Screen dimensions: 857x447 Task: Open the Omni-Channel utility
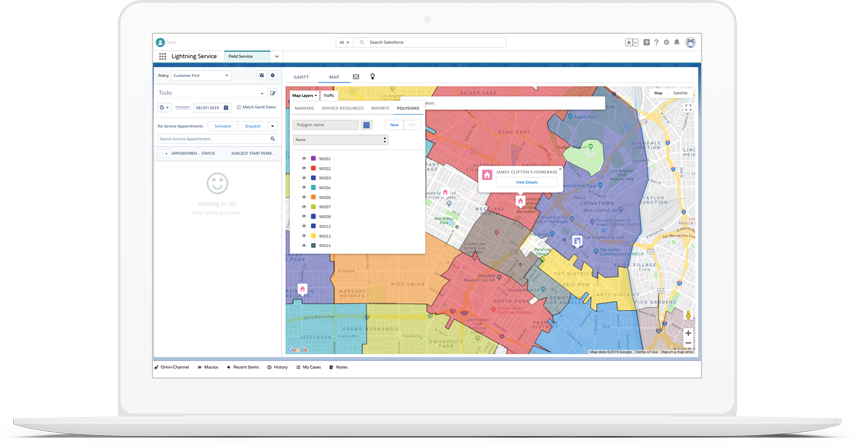172,367
